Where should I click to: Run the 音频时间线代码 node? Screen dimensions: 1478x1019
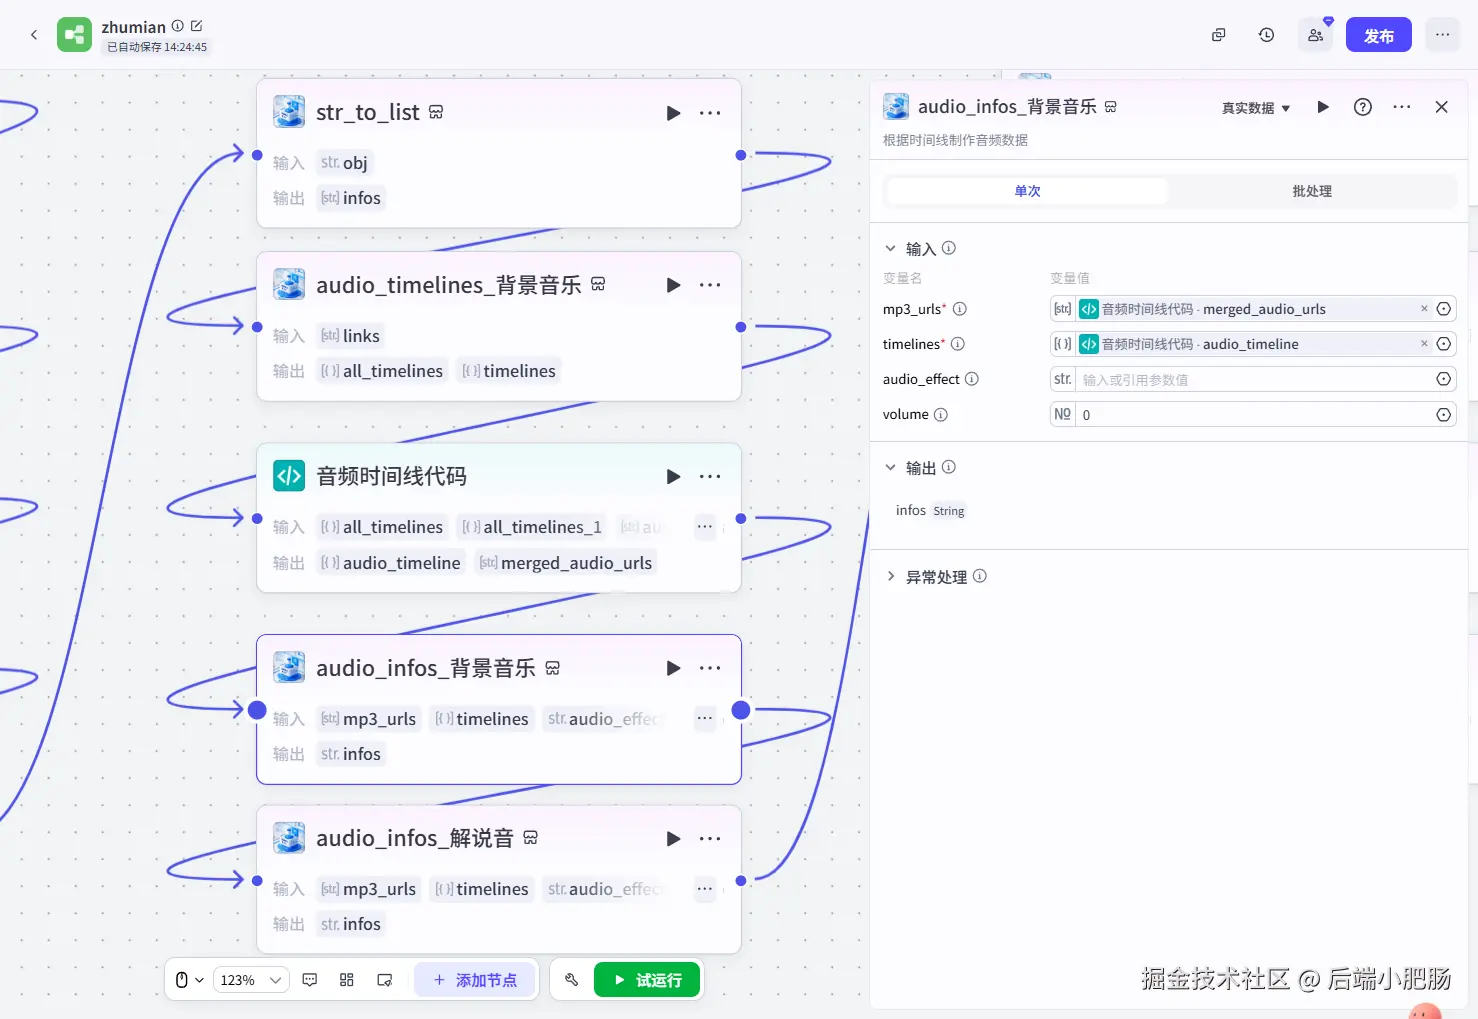pyautogui.click(x=673, y=477)
